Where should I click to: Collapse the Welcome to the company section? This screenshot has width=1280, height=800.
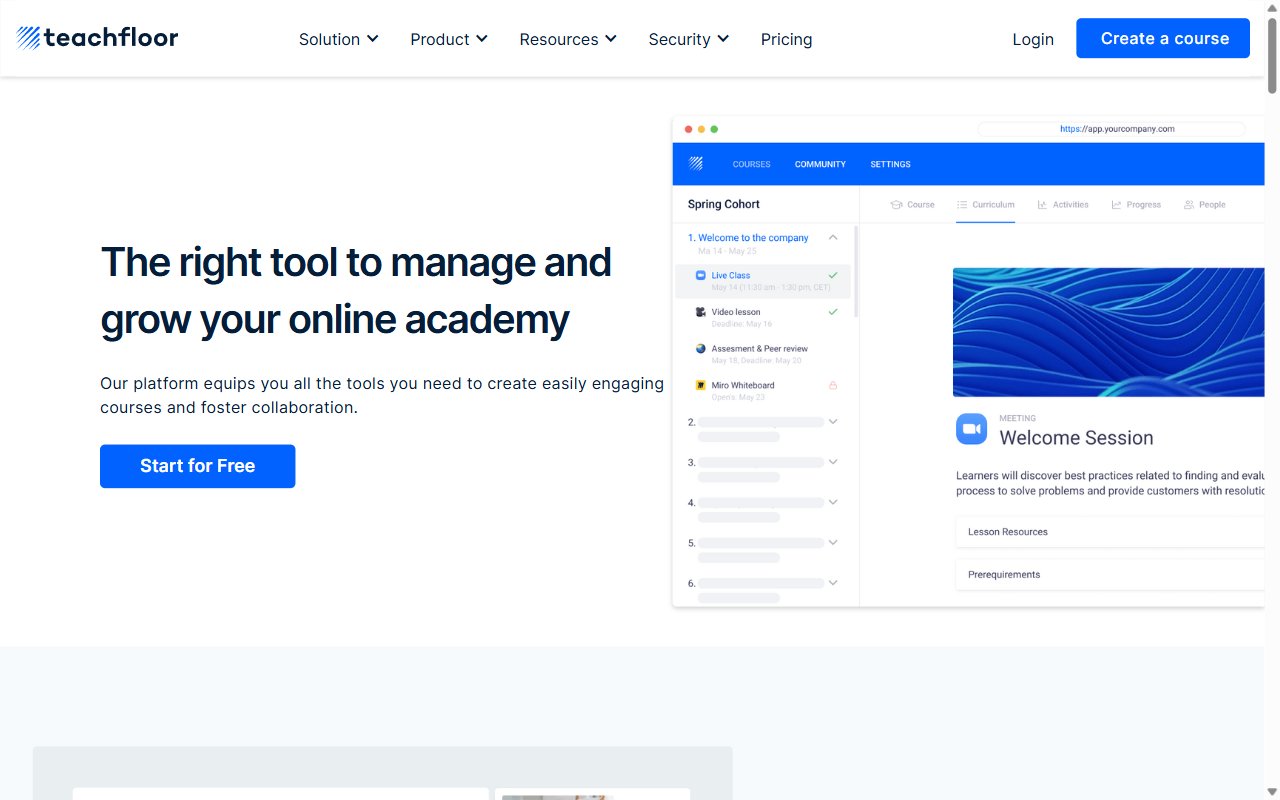[833, 238]
